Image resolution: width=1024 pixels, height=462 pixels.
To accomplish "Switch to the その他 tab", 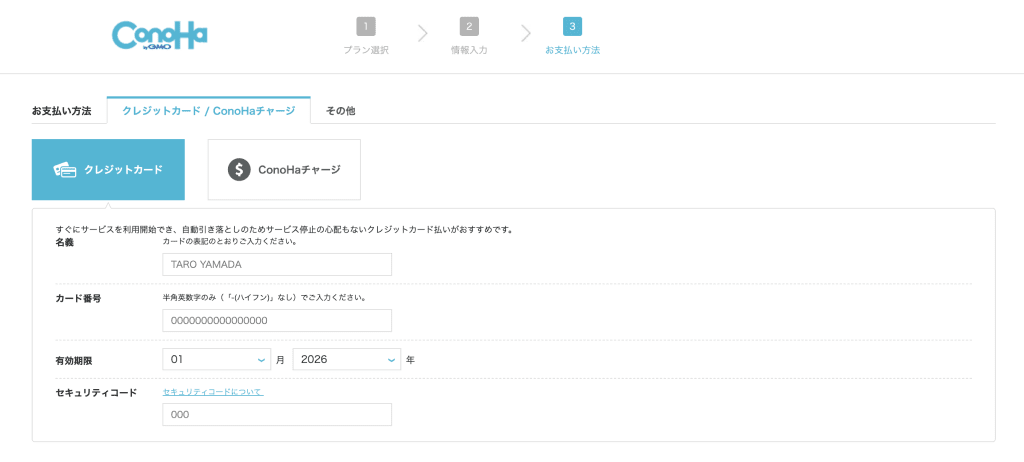I will coord(340,111).
